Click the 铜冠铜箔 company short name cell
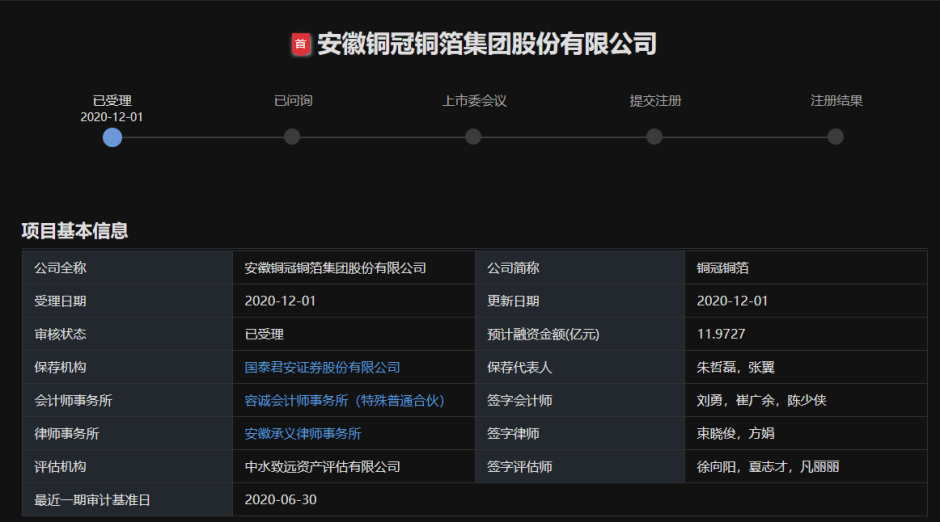Image resolution: width=940 pixels, height=523 pixels. click(722, 268)
